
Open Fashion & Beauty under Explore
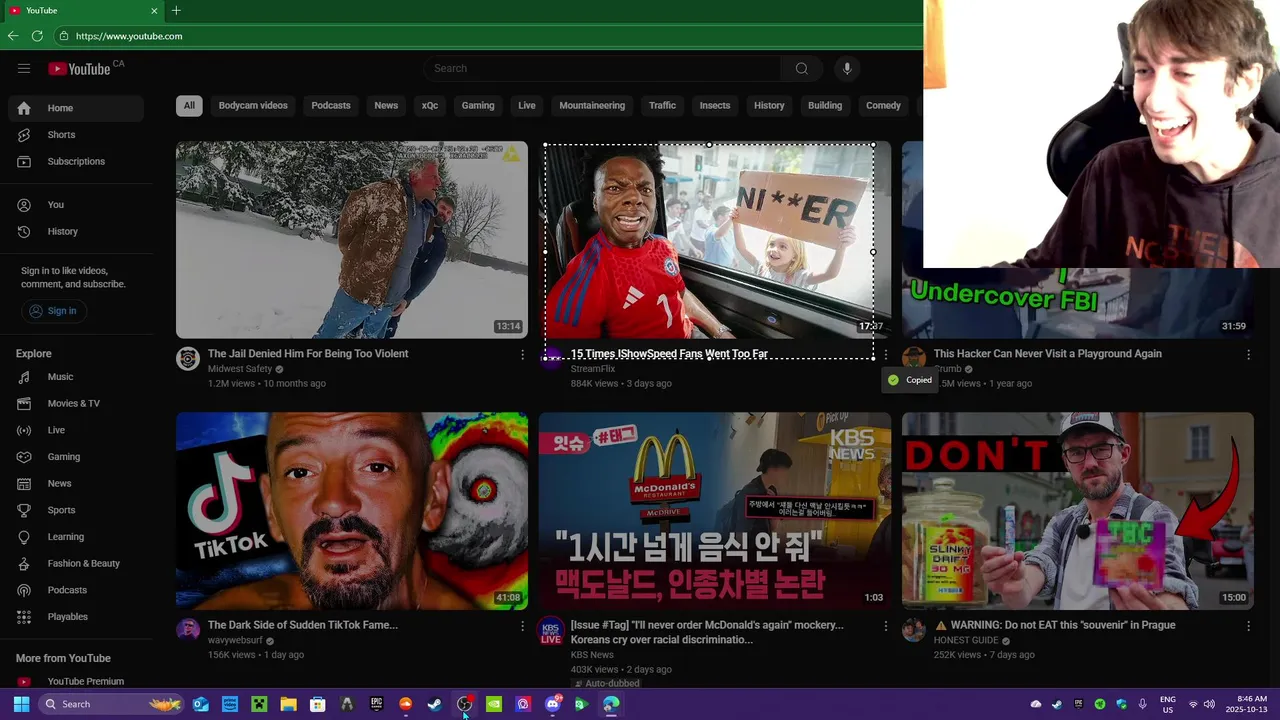coord(76,563)
